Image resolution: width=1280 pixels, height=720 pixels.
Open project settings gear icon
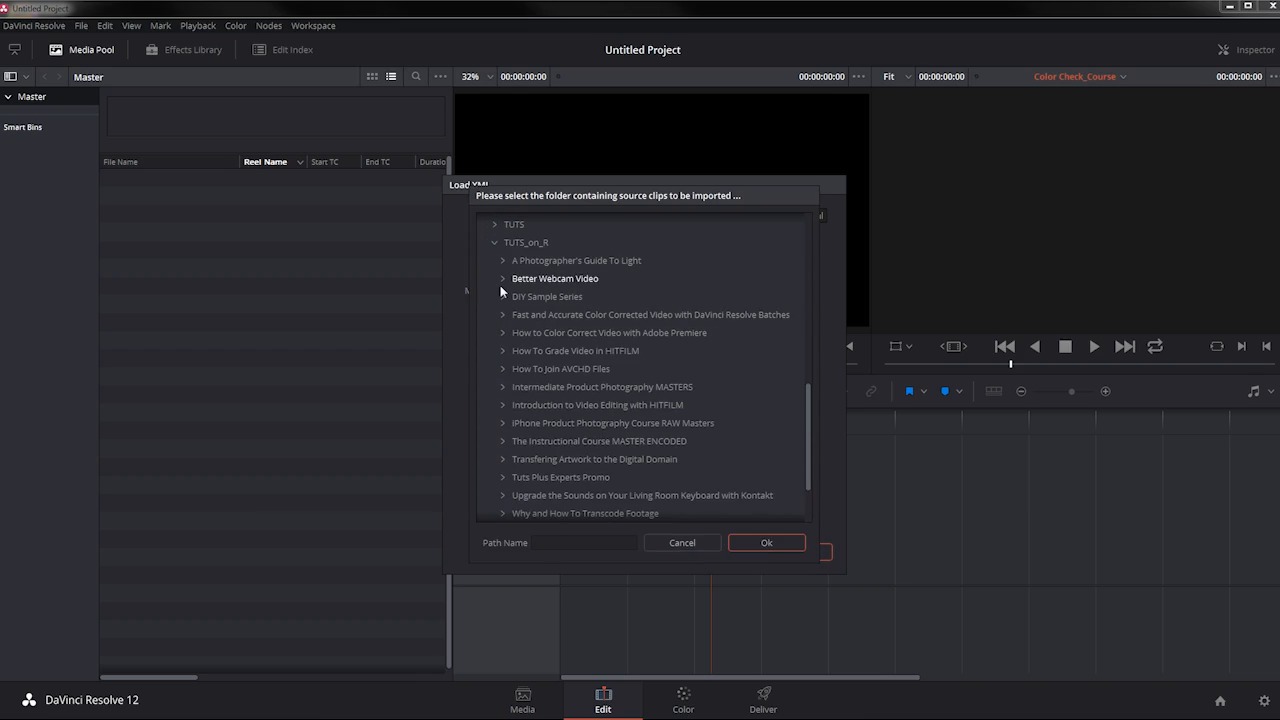1264,701
